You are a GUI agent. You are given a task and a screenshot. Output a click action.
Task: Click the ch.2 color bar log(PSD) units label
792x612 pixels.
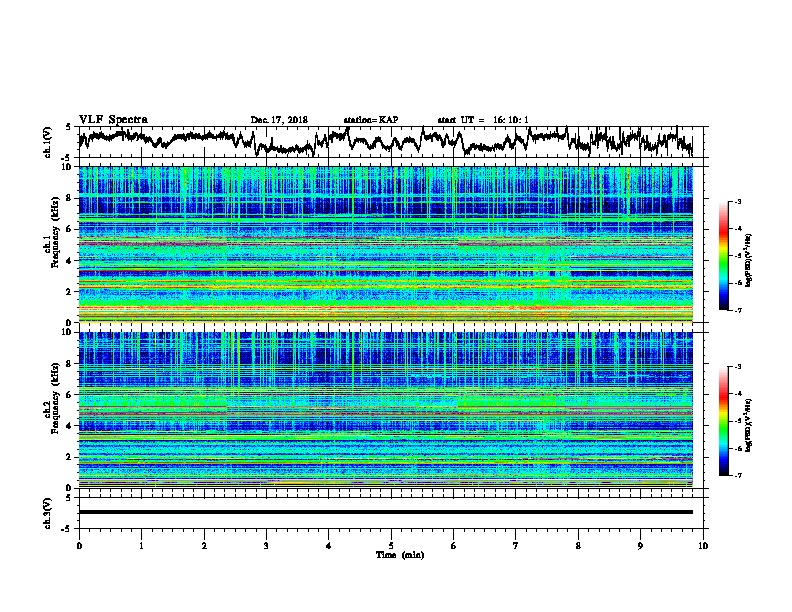(x=749, y=425)
